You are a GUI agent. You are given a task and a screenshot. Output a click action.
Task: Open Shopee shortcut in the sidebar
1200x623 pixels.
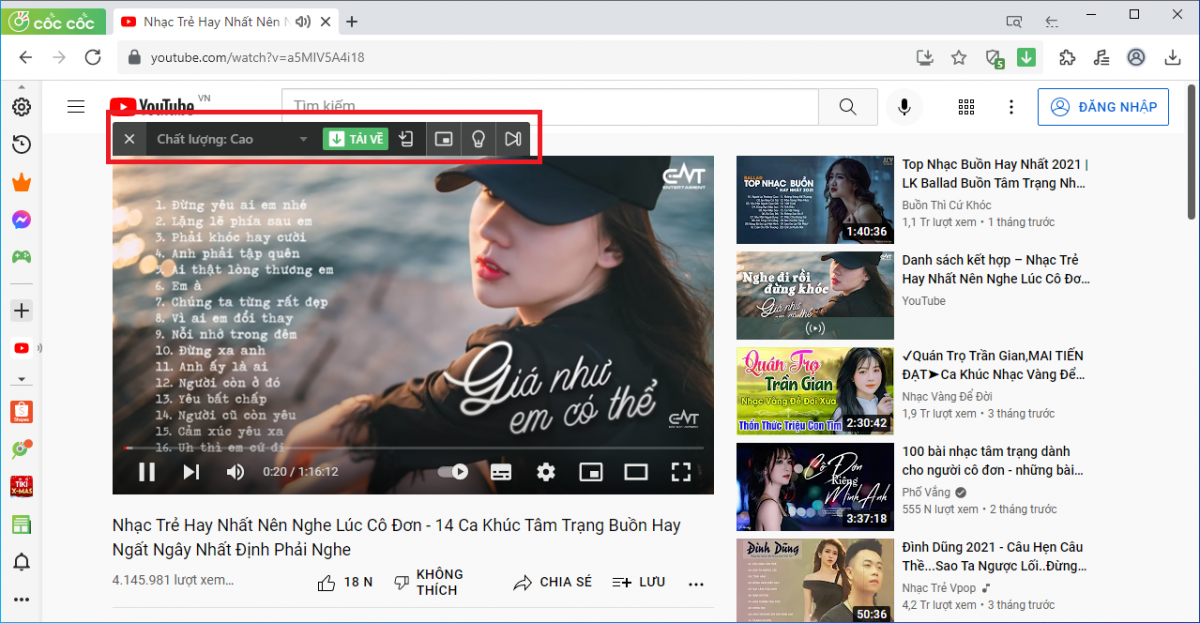pyautogui.click(x=21, y=411)
